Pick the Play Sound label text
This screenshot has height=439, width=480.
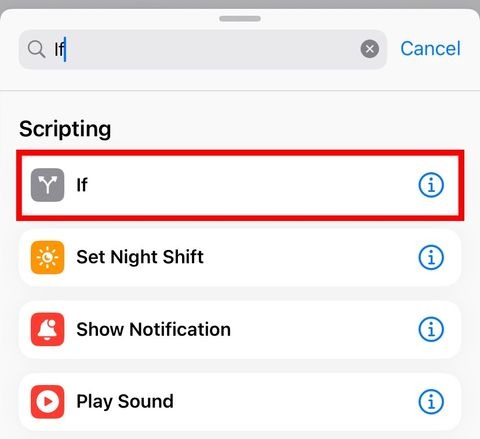click(x=125, y=401)
